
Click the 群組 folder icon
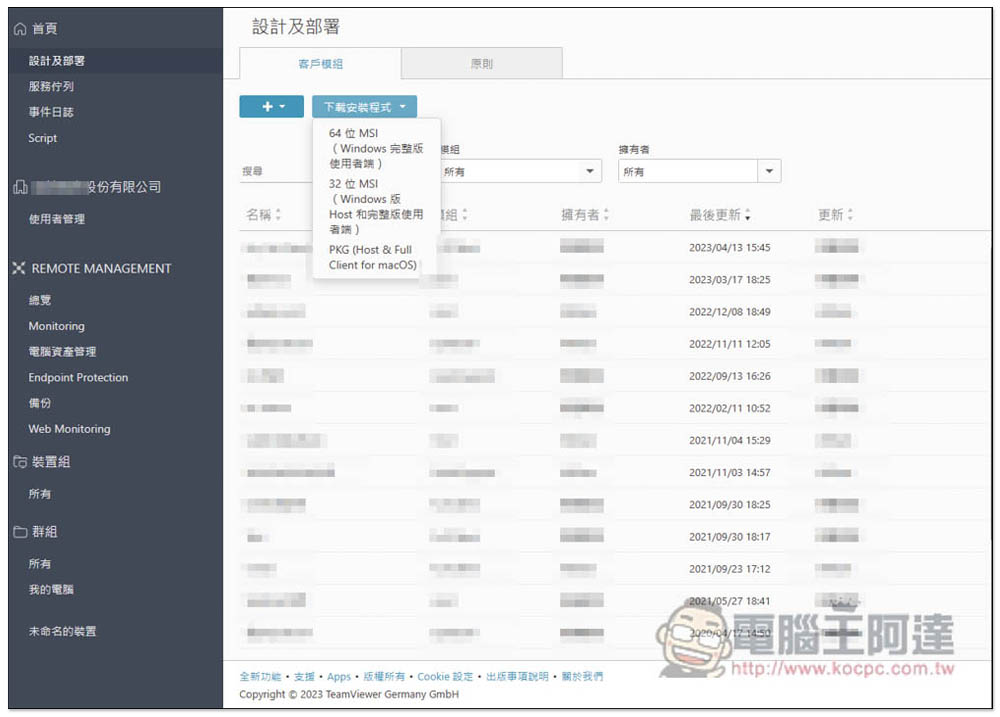tap(19, 533)
